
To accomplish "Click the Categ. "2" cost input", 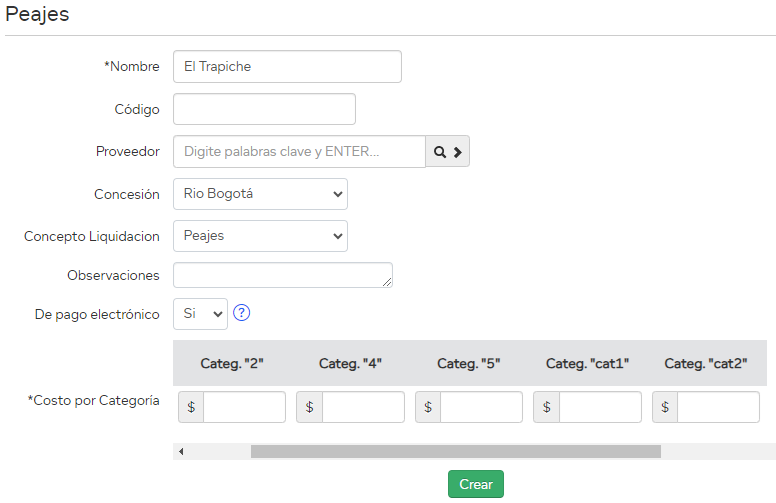I will pos(244,407).
